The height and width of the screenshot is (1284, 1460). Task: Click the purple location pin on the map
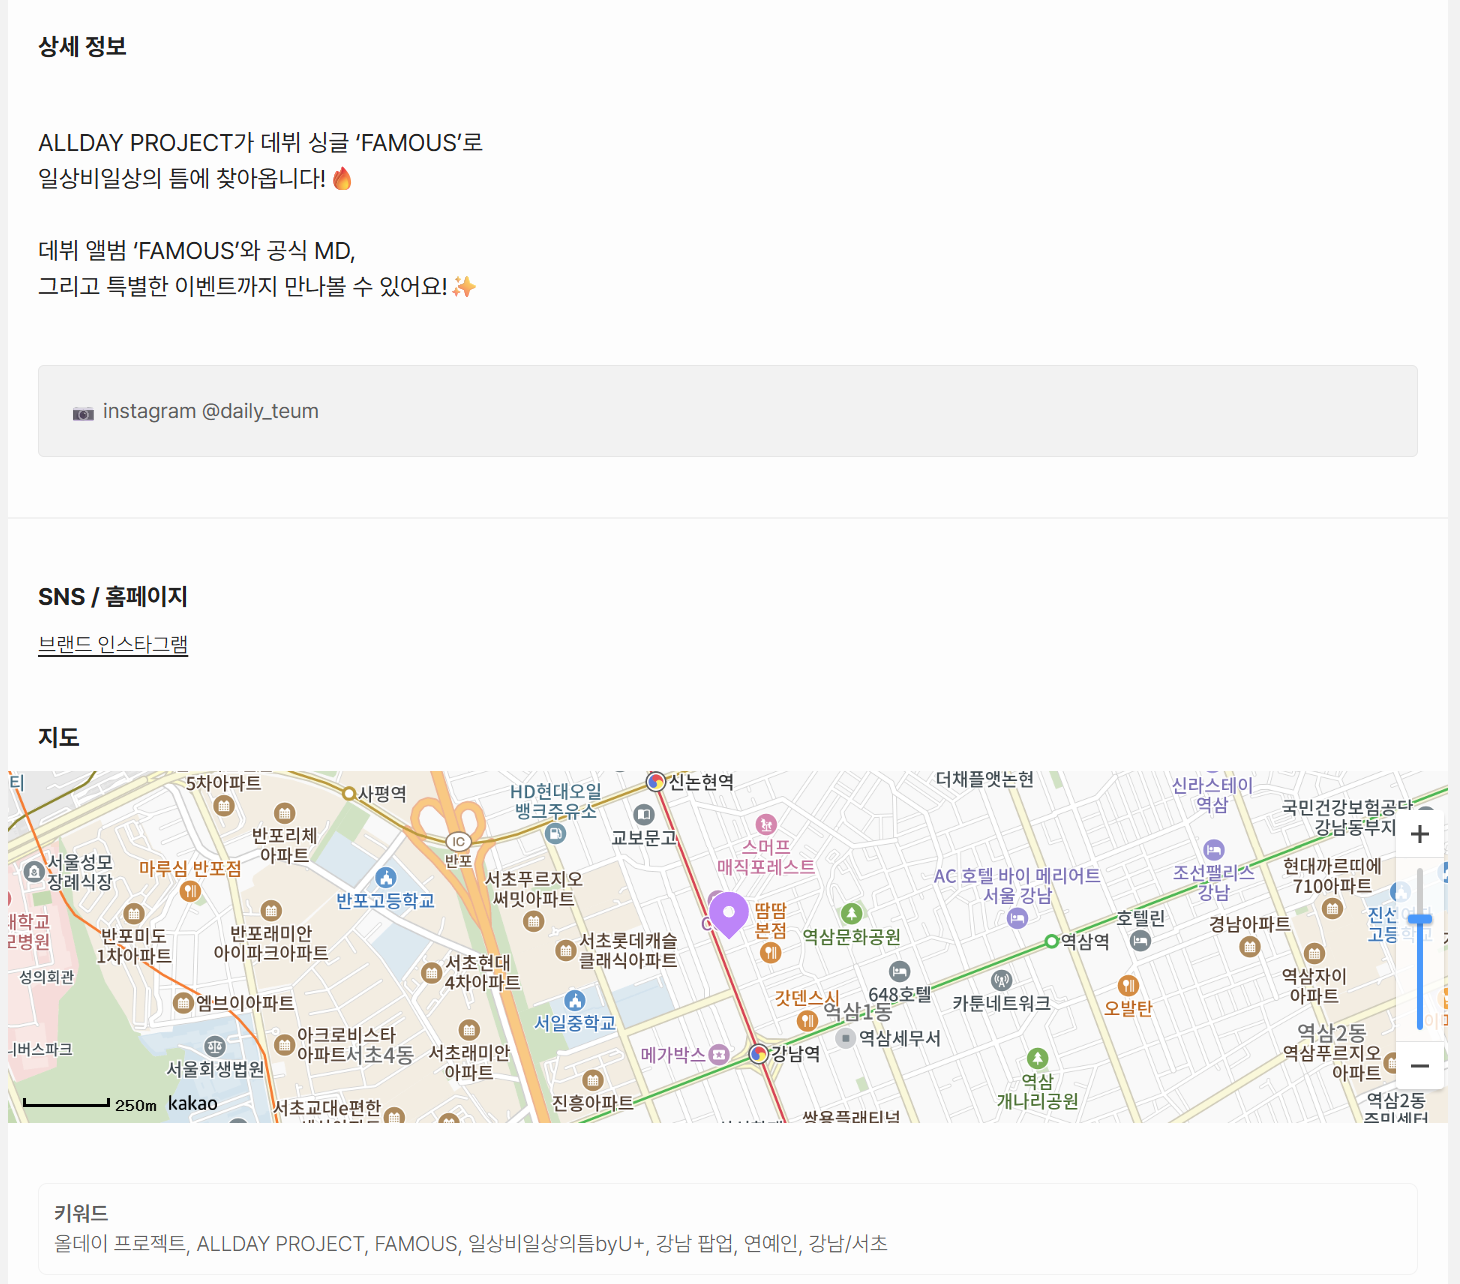pyautogui.click(x=729, y=915)
